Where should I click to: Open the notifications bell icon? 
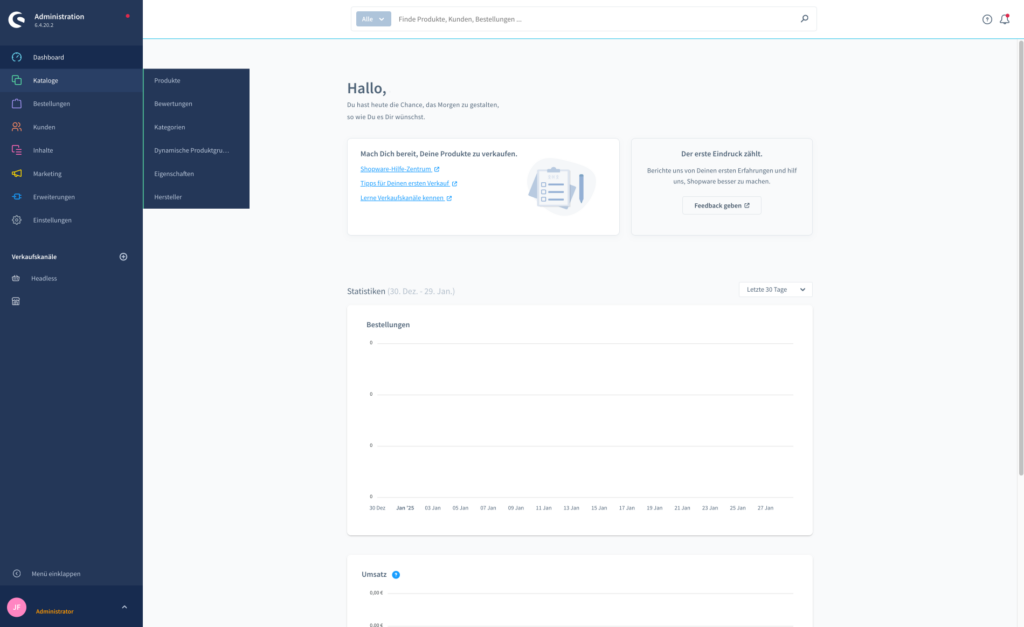click(1005, 20)
